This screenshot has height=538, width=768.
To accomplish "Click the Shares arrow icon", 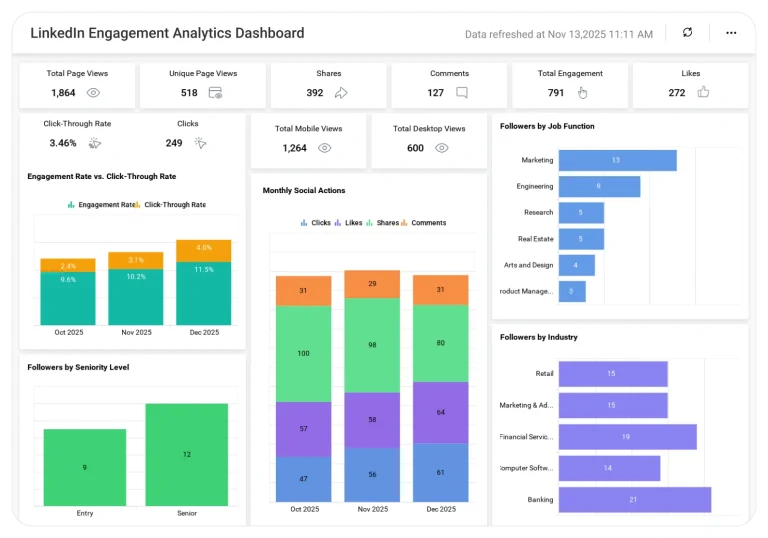I will pos(341,93).
